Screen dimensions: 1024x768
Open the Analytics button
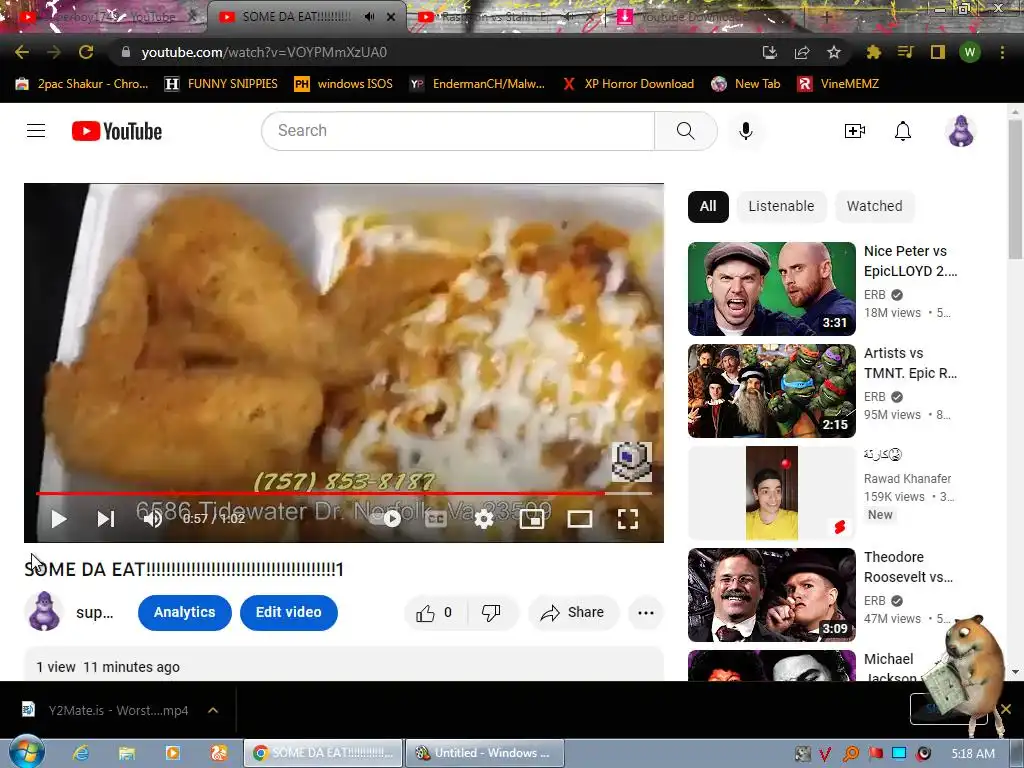(x=185, y=613)
